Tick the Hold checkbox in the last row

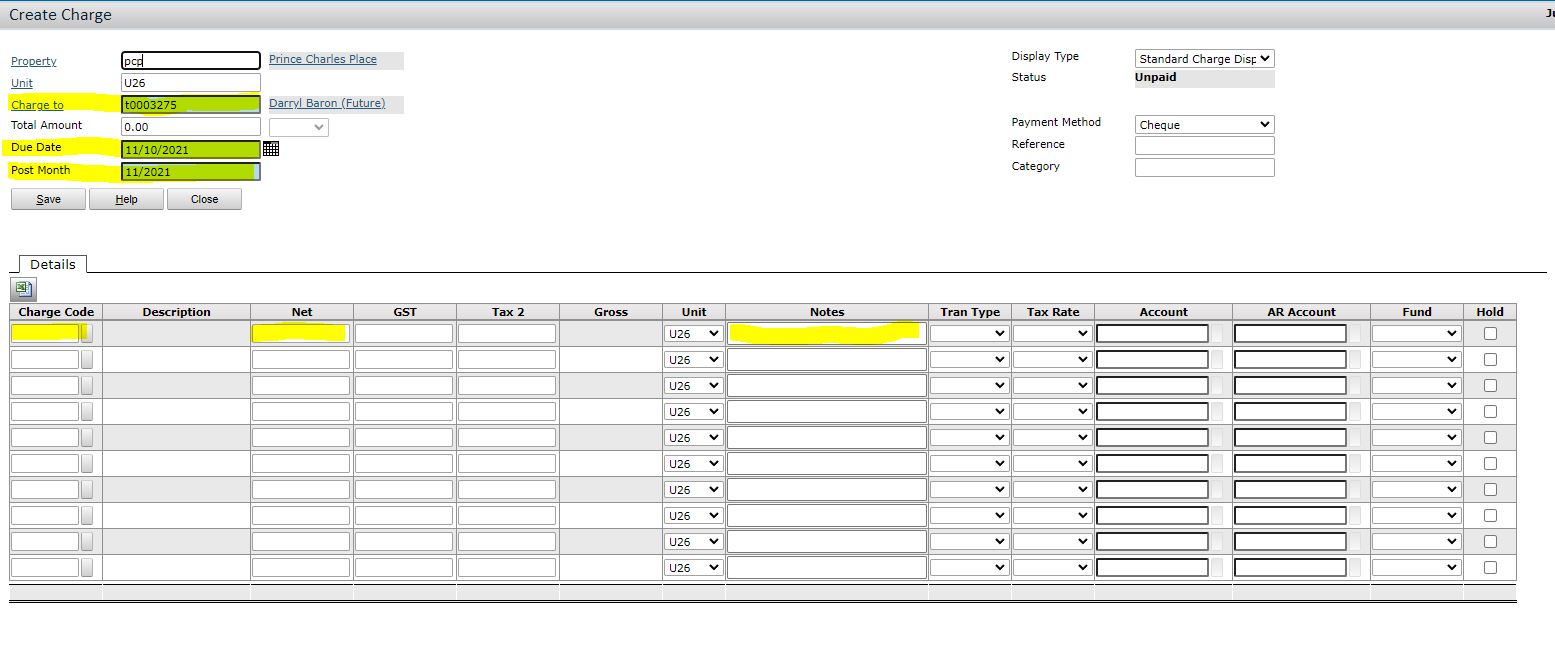1490,568
